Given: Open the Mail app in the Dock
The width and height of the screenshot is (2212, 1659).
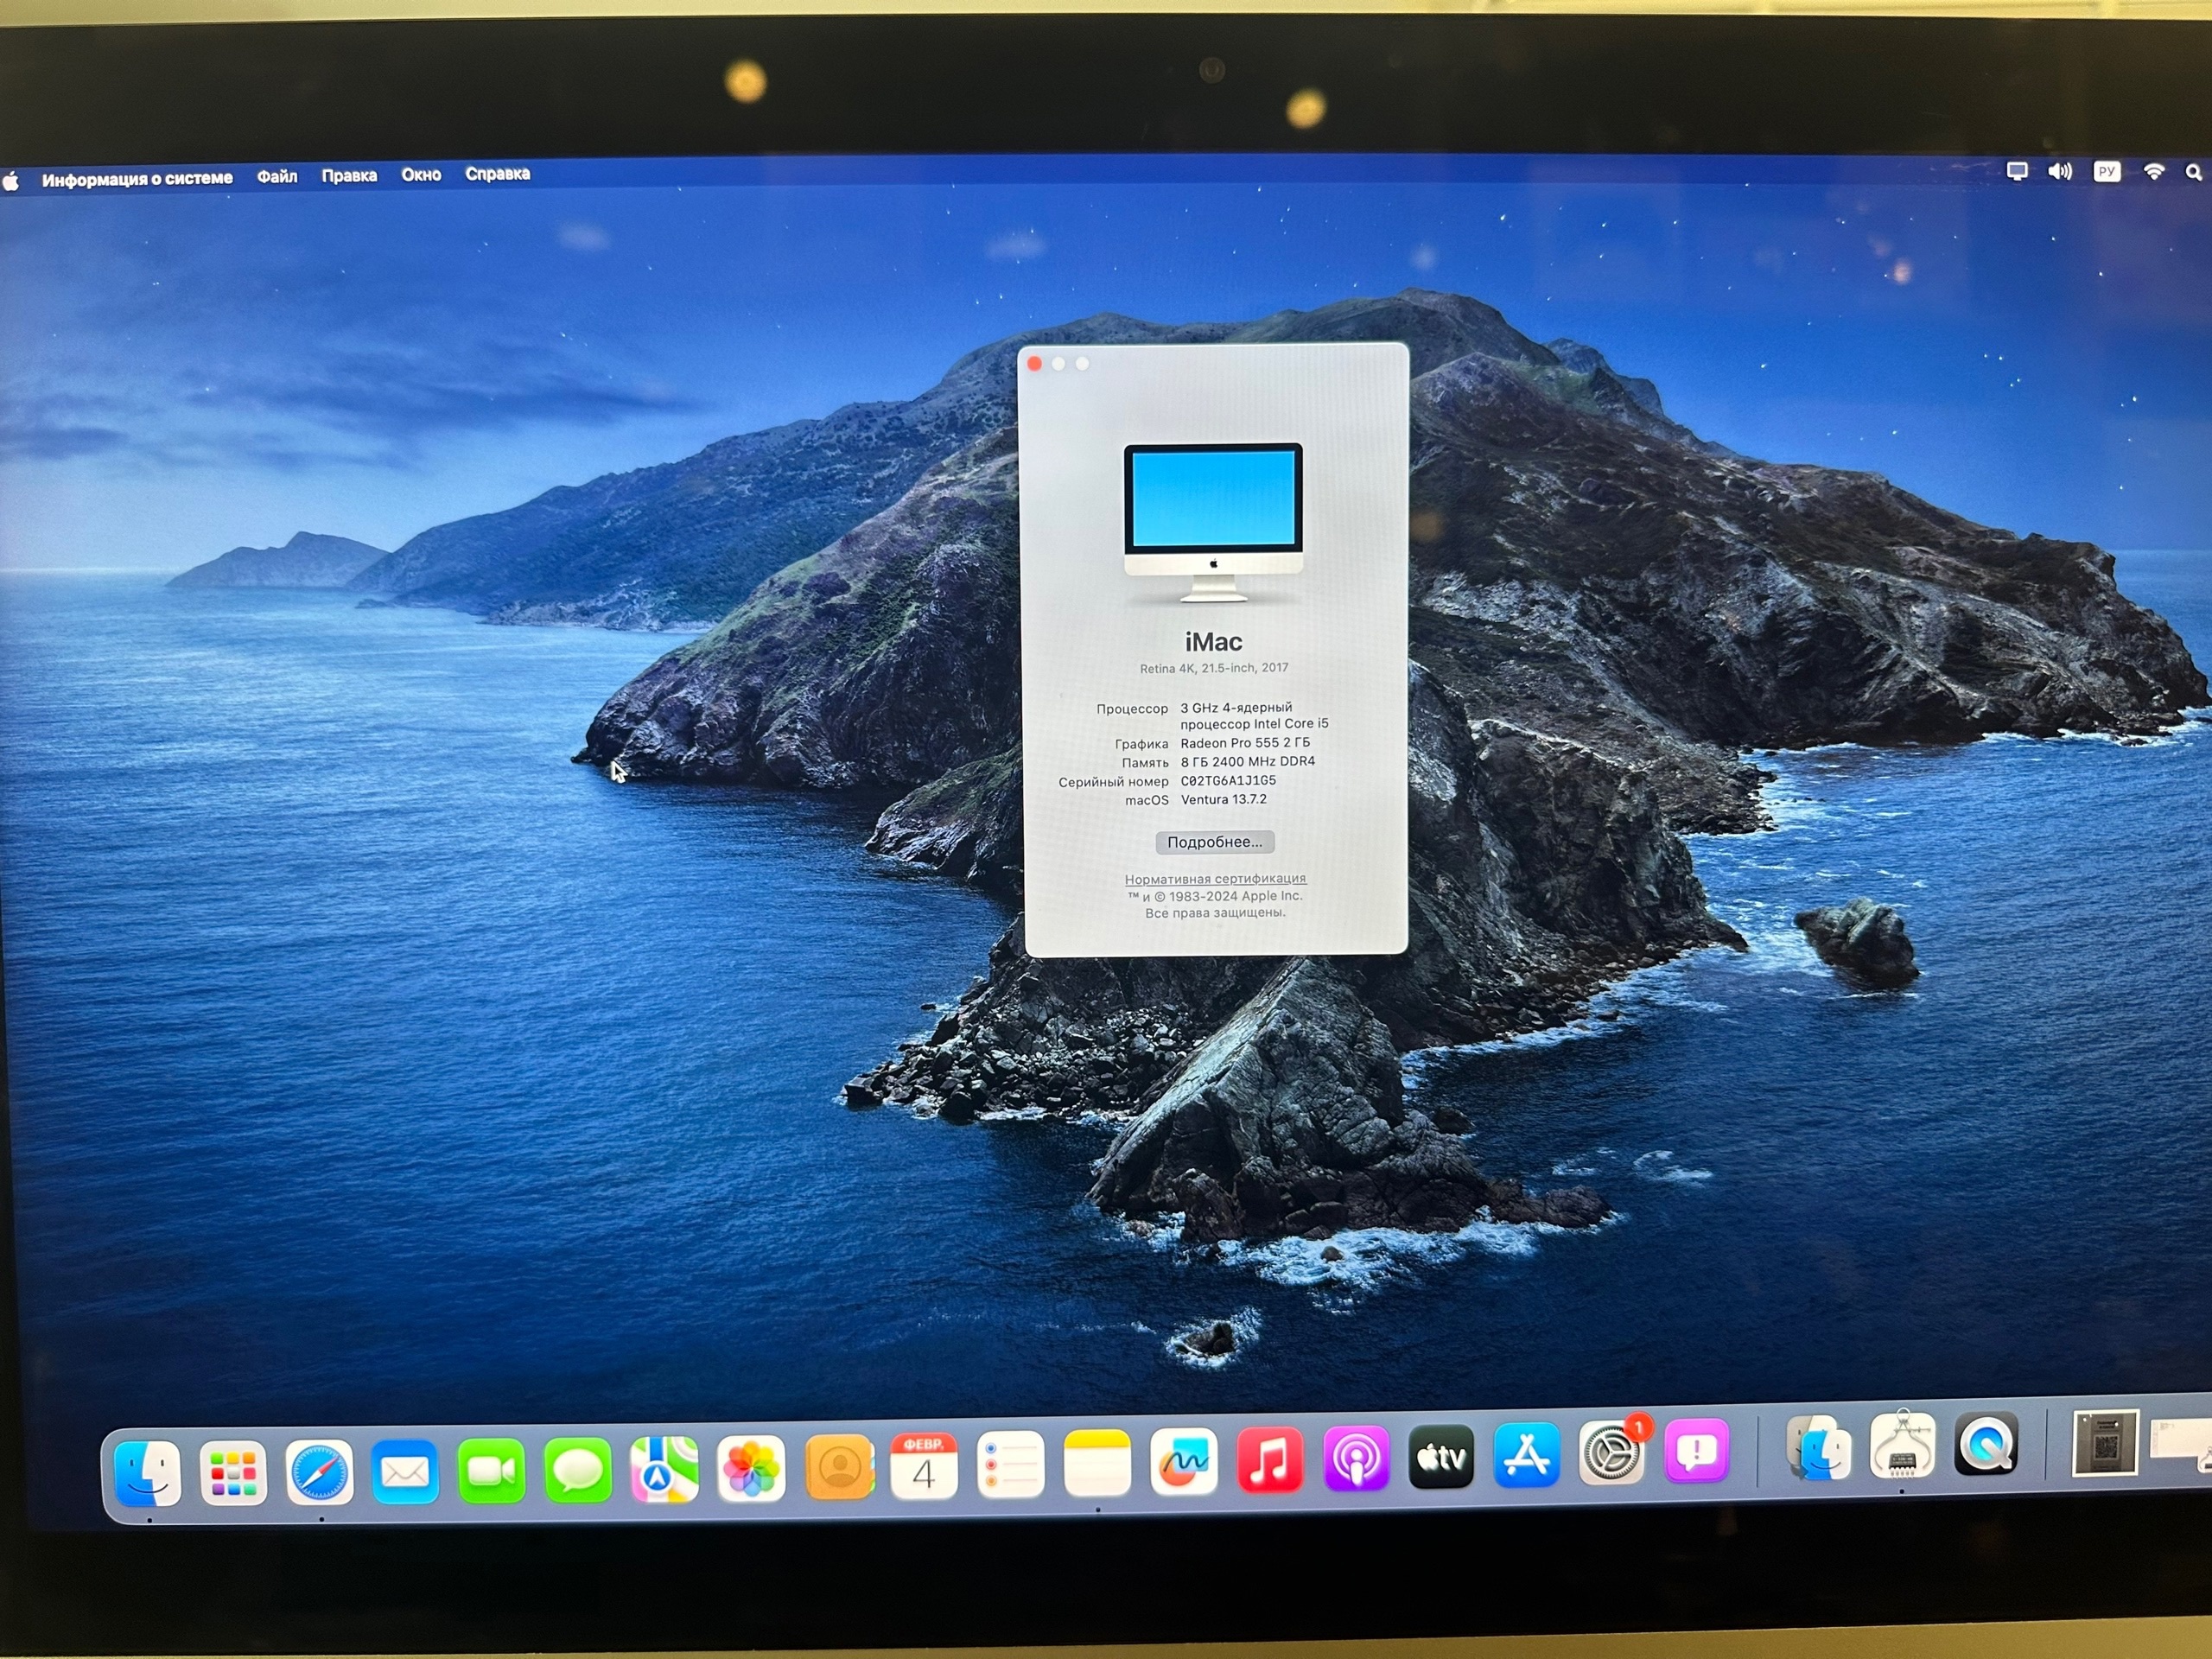Looking at the screenshot, I should [x=405, y=1472].
